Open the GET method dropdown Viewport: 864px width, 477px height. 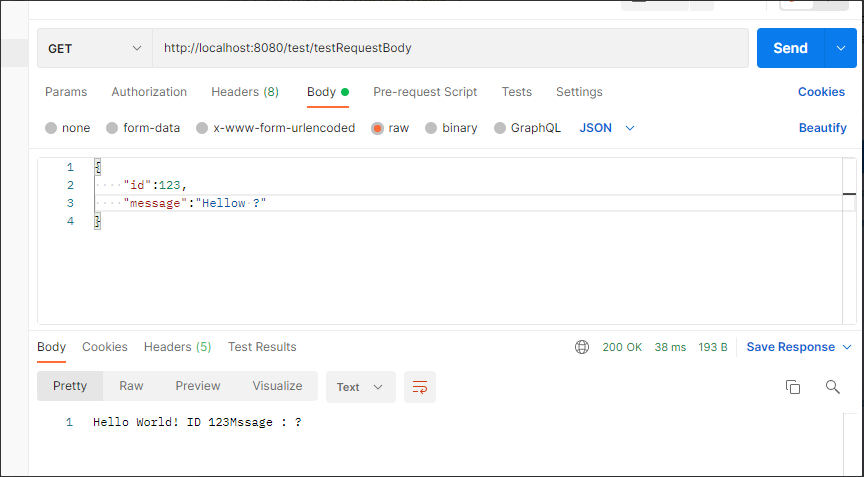pyautogui.click(x=95, y=48)
